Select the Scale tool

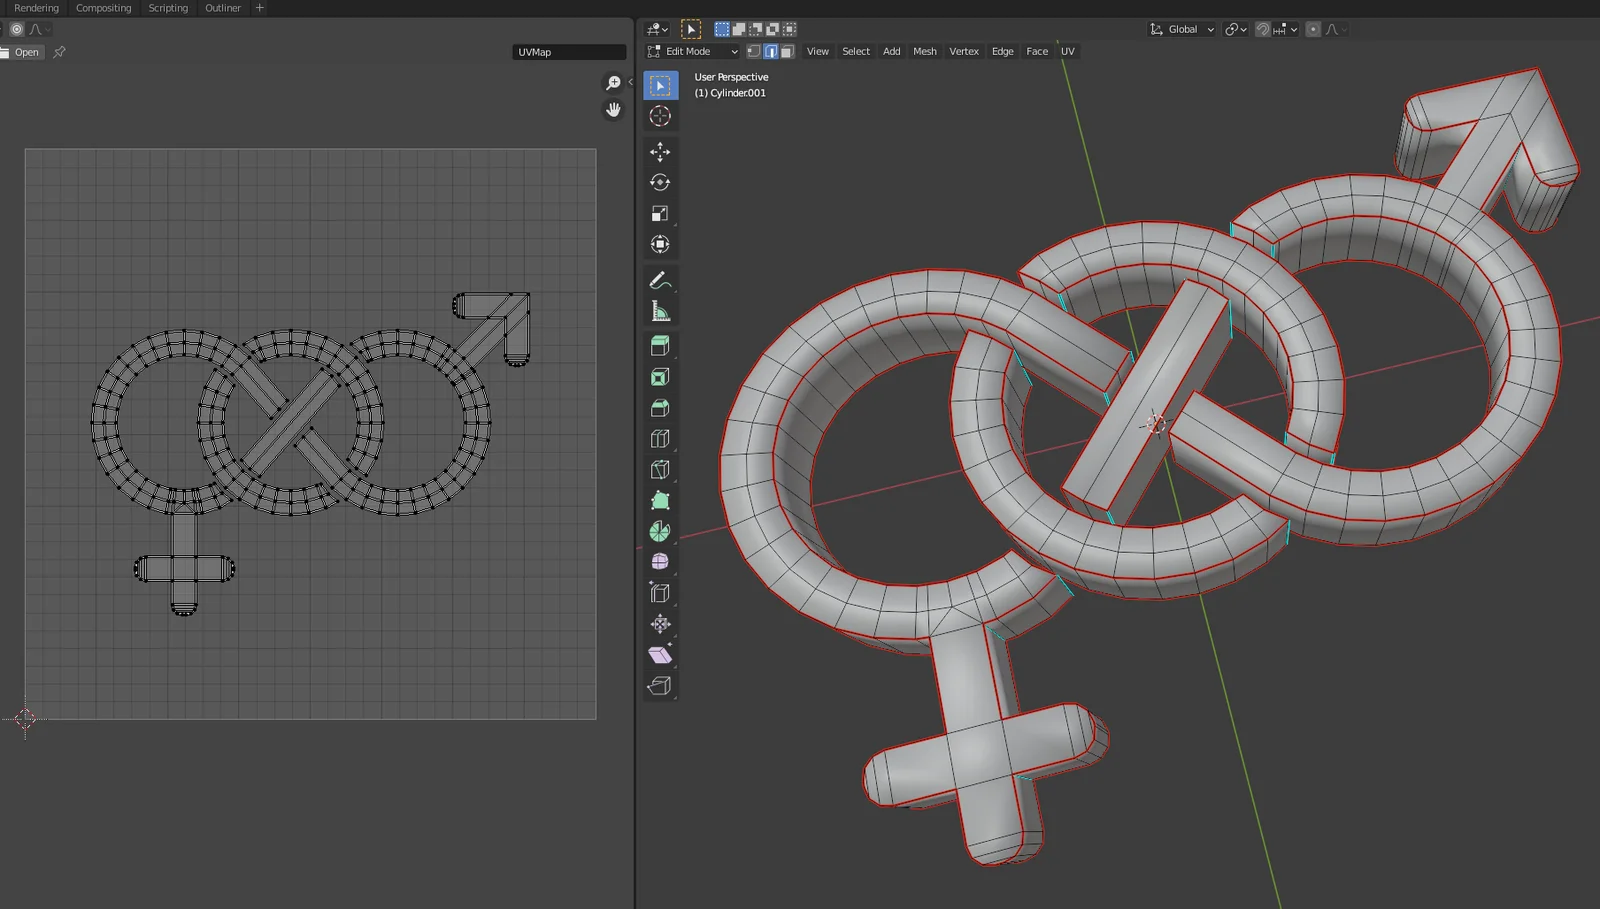[660, 212]
